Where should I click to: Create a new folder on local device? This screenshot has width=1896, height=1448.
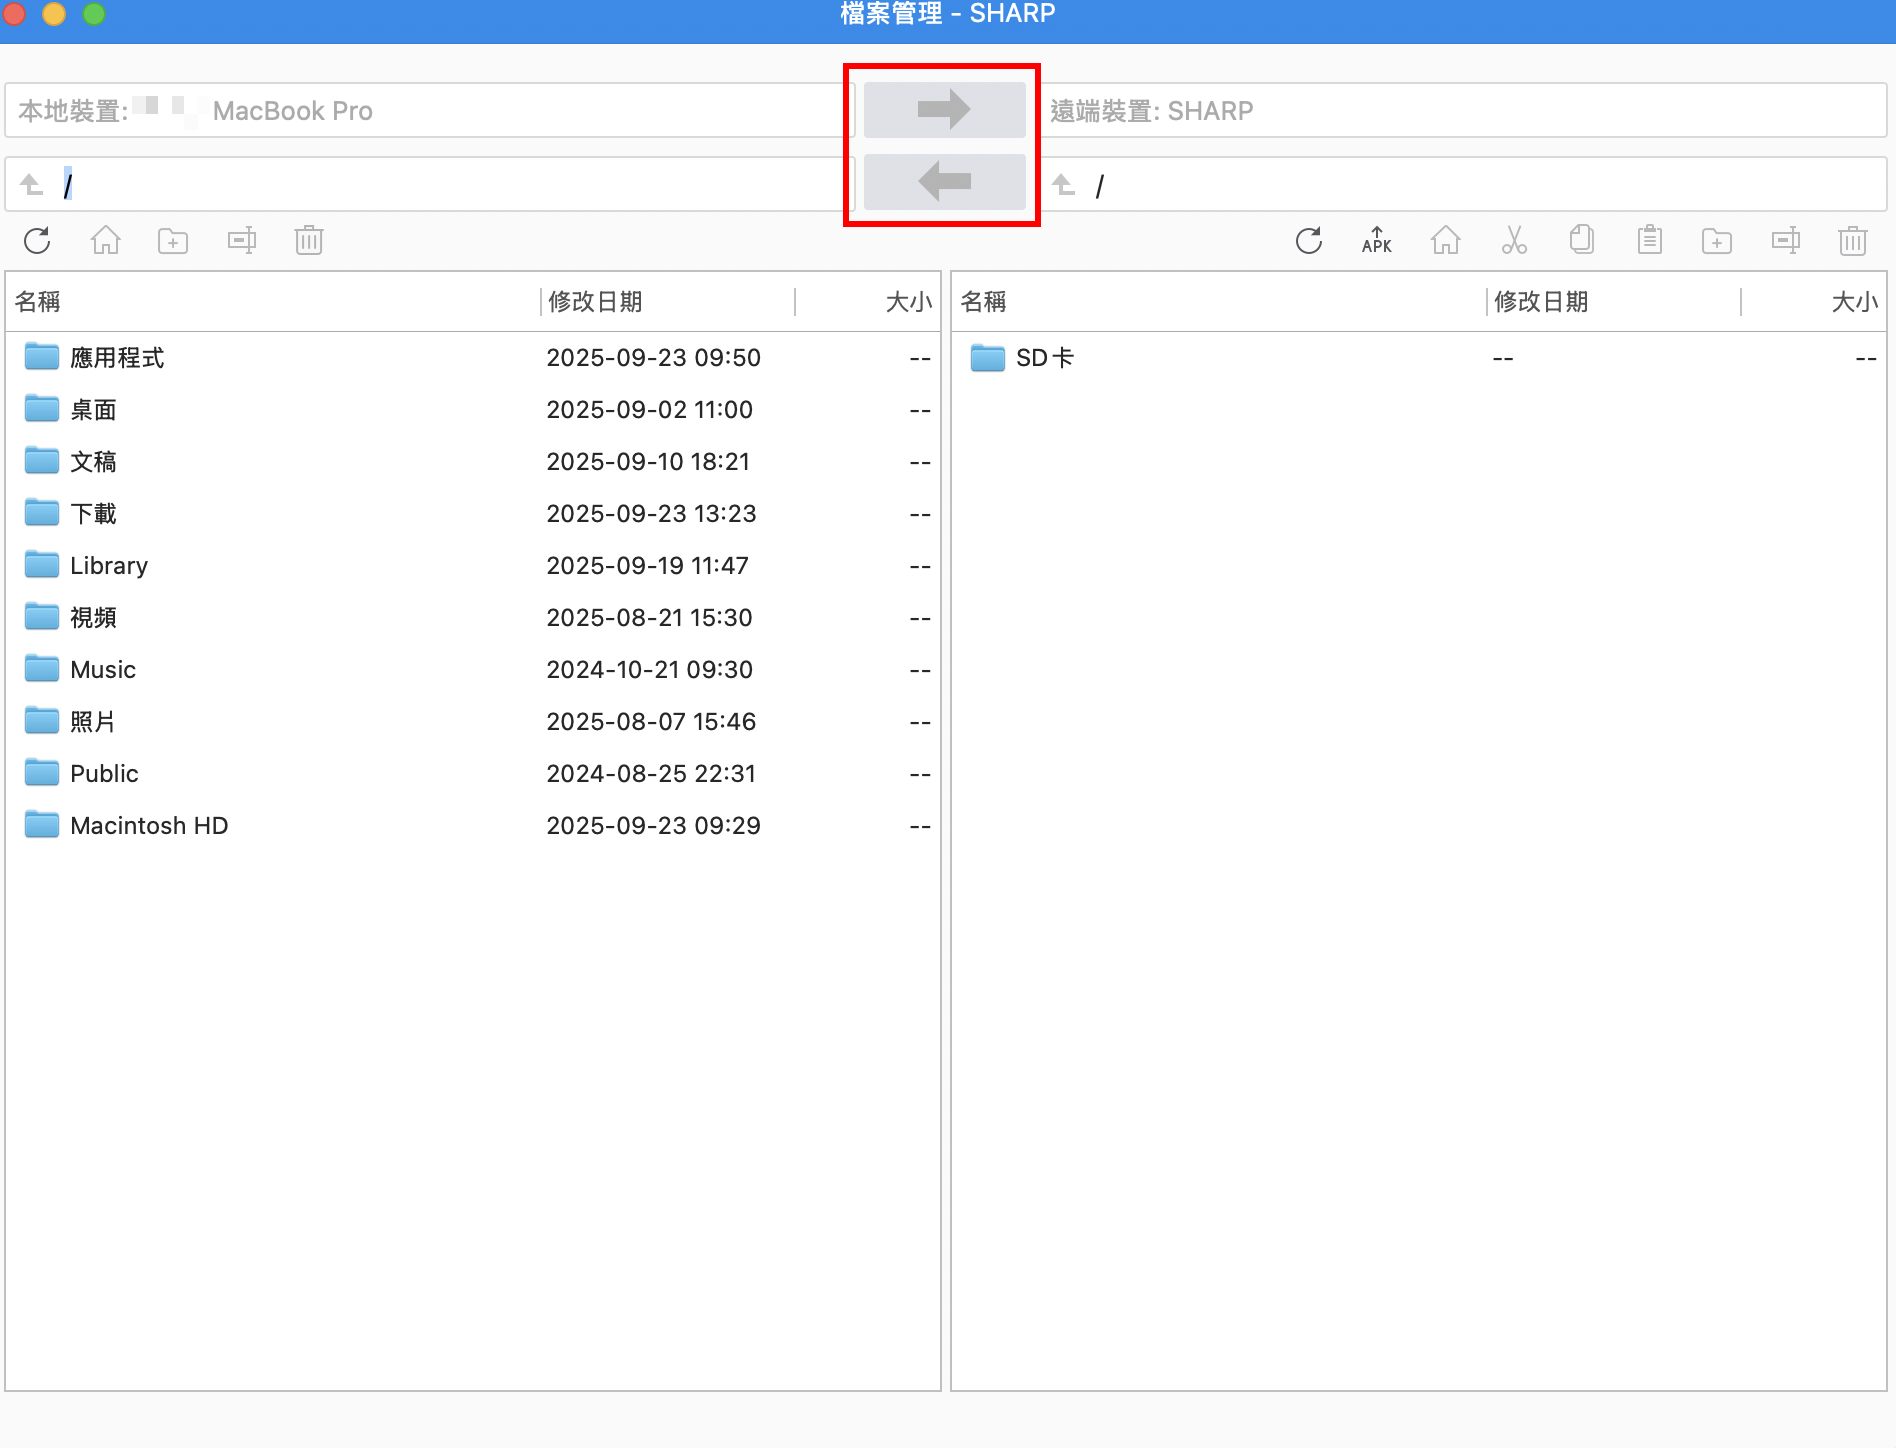pos(173,241)
